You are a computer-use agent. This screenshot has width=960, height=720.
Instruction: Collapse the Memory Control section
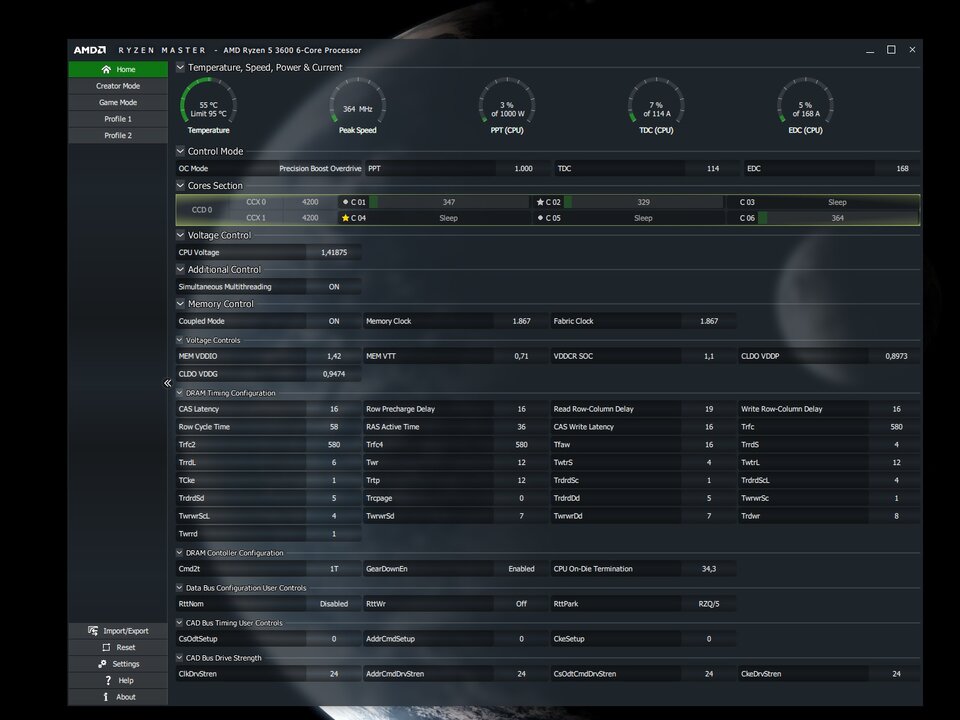pyautogui.click(x=180, y=303)
